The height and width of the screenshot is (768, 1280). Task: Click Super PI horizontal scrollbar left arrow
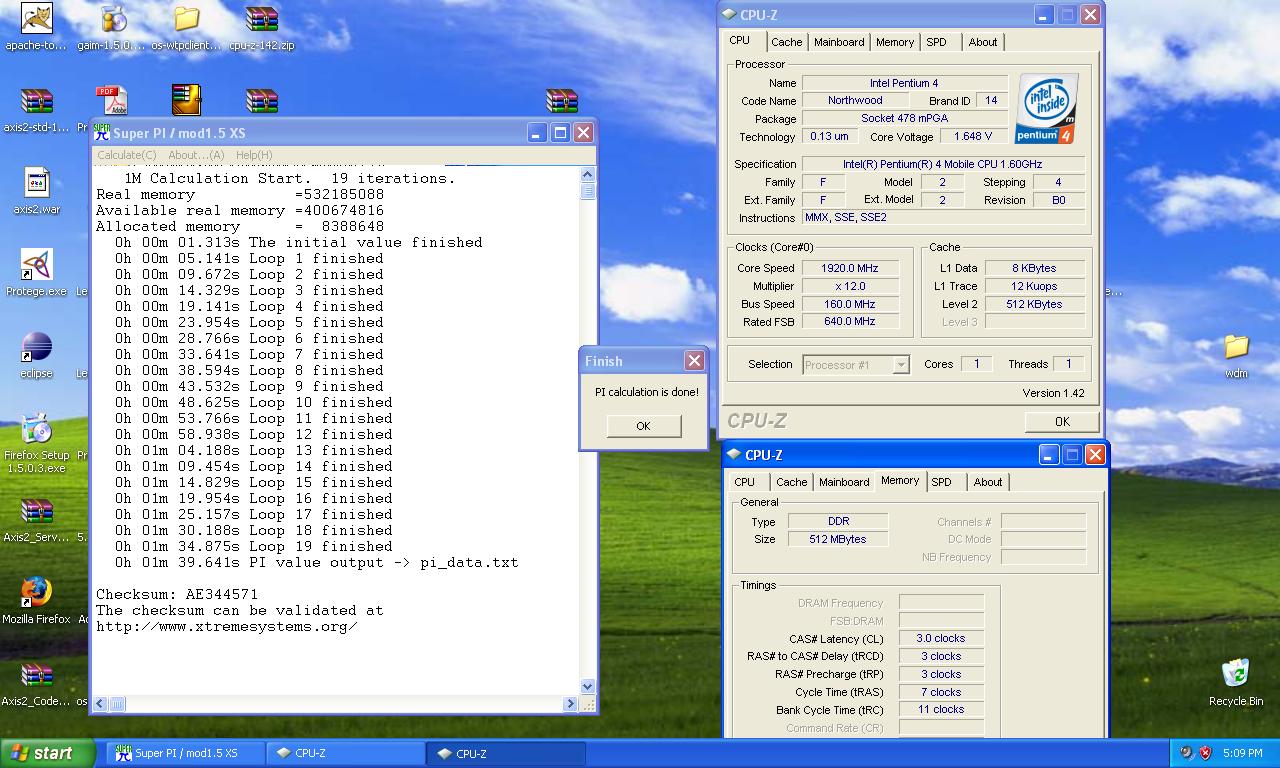(101, 704)
